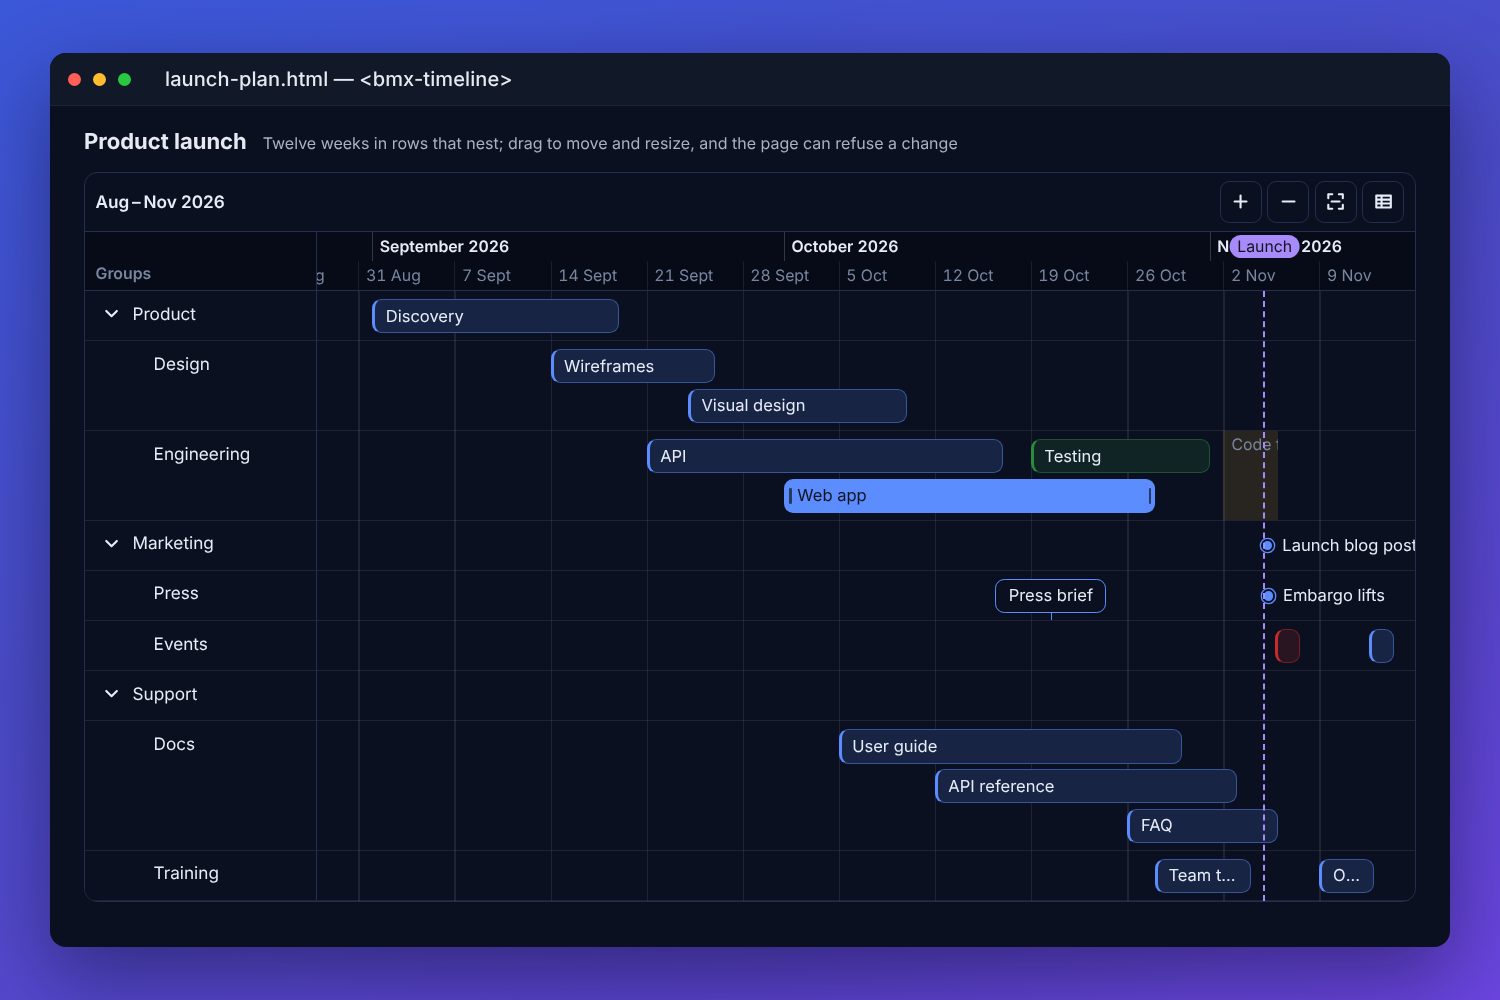Select the highlighted Web app task
Image resolution: width=1500 pixels, height=1000 pixels.
969,496
